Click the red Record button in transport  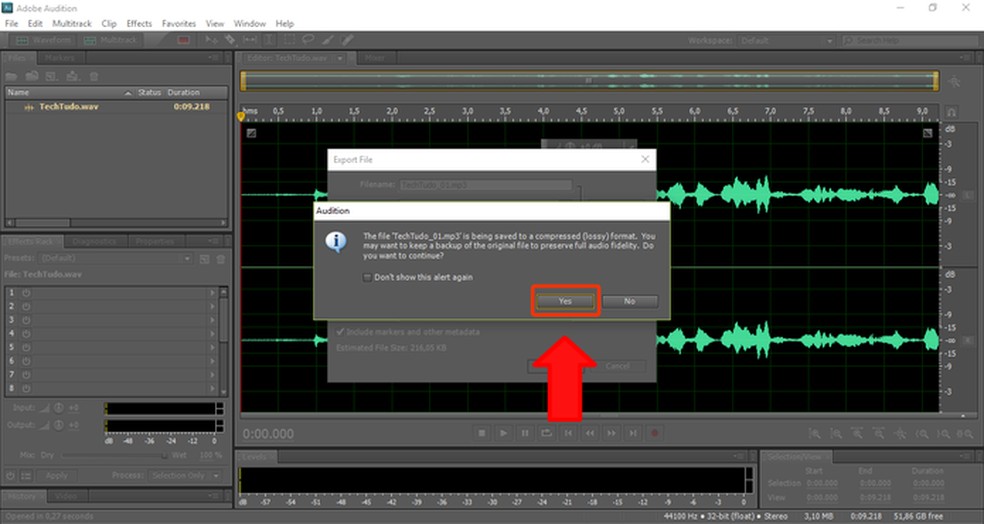tap(656, 433)
